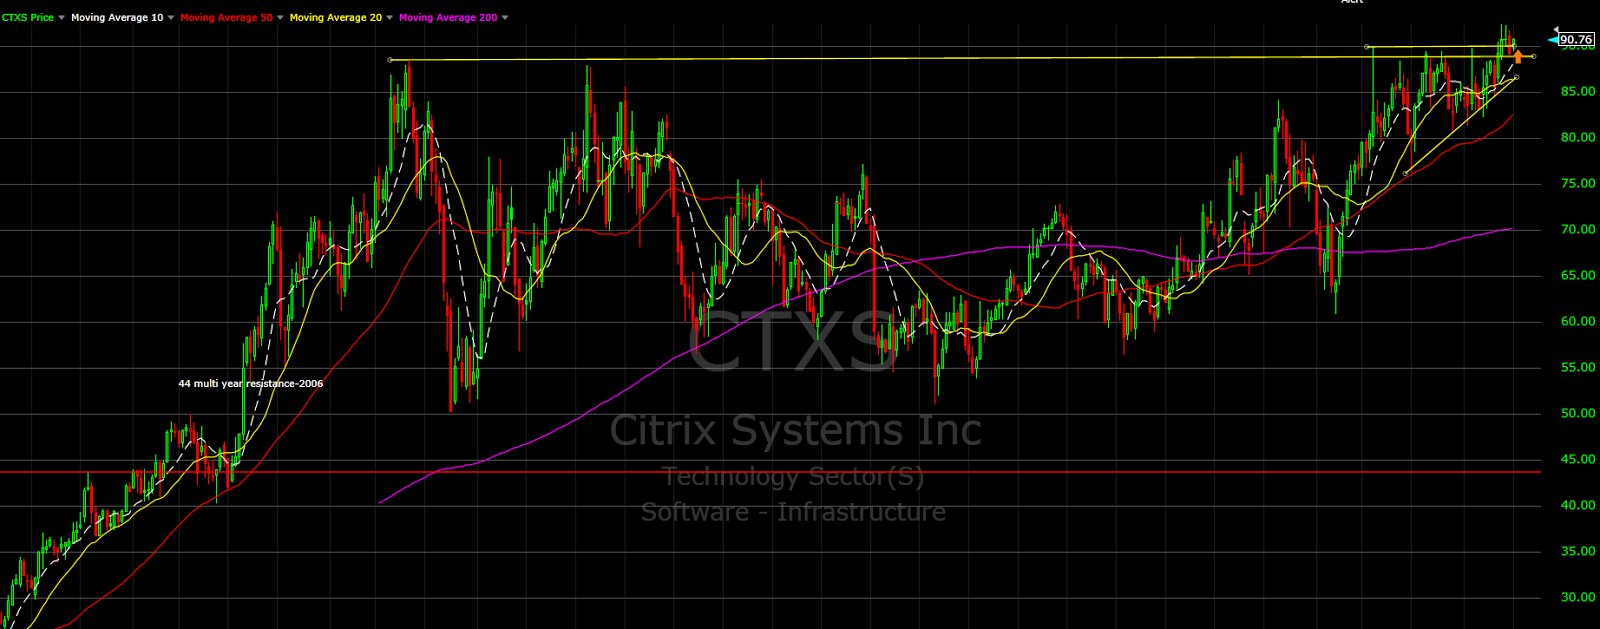This screenshot has height=629, width=1600.
Task: Click the orange up-arrow alert marker
Action: tap(1518, 56)
